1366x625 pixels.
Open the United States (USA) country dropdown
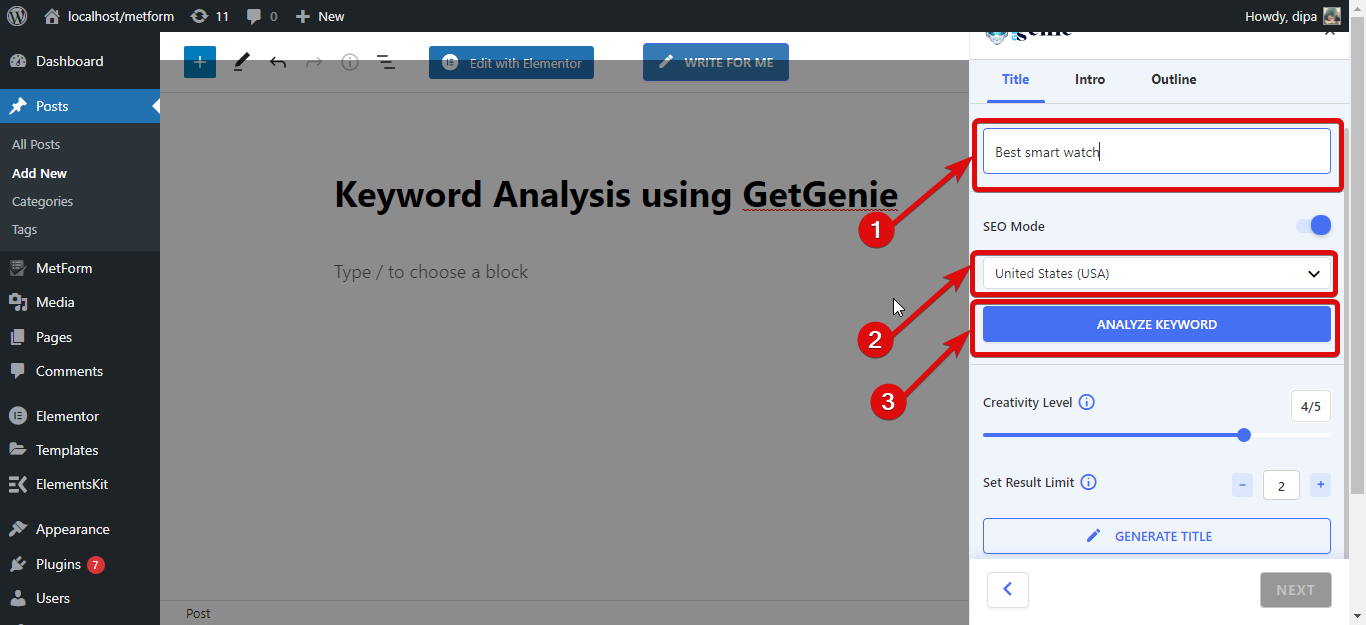tap(1157, 274)
